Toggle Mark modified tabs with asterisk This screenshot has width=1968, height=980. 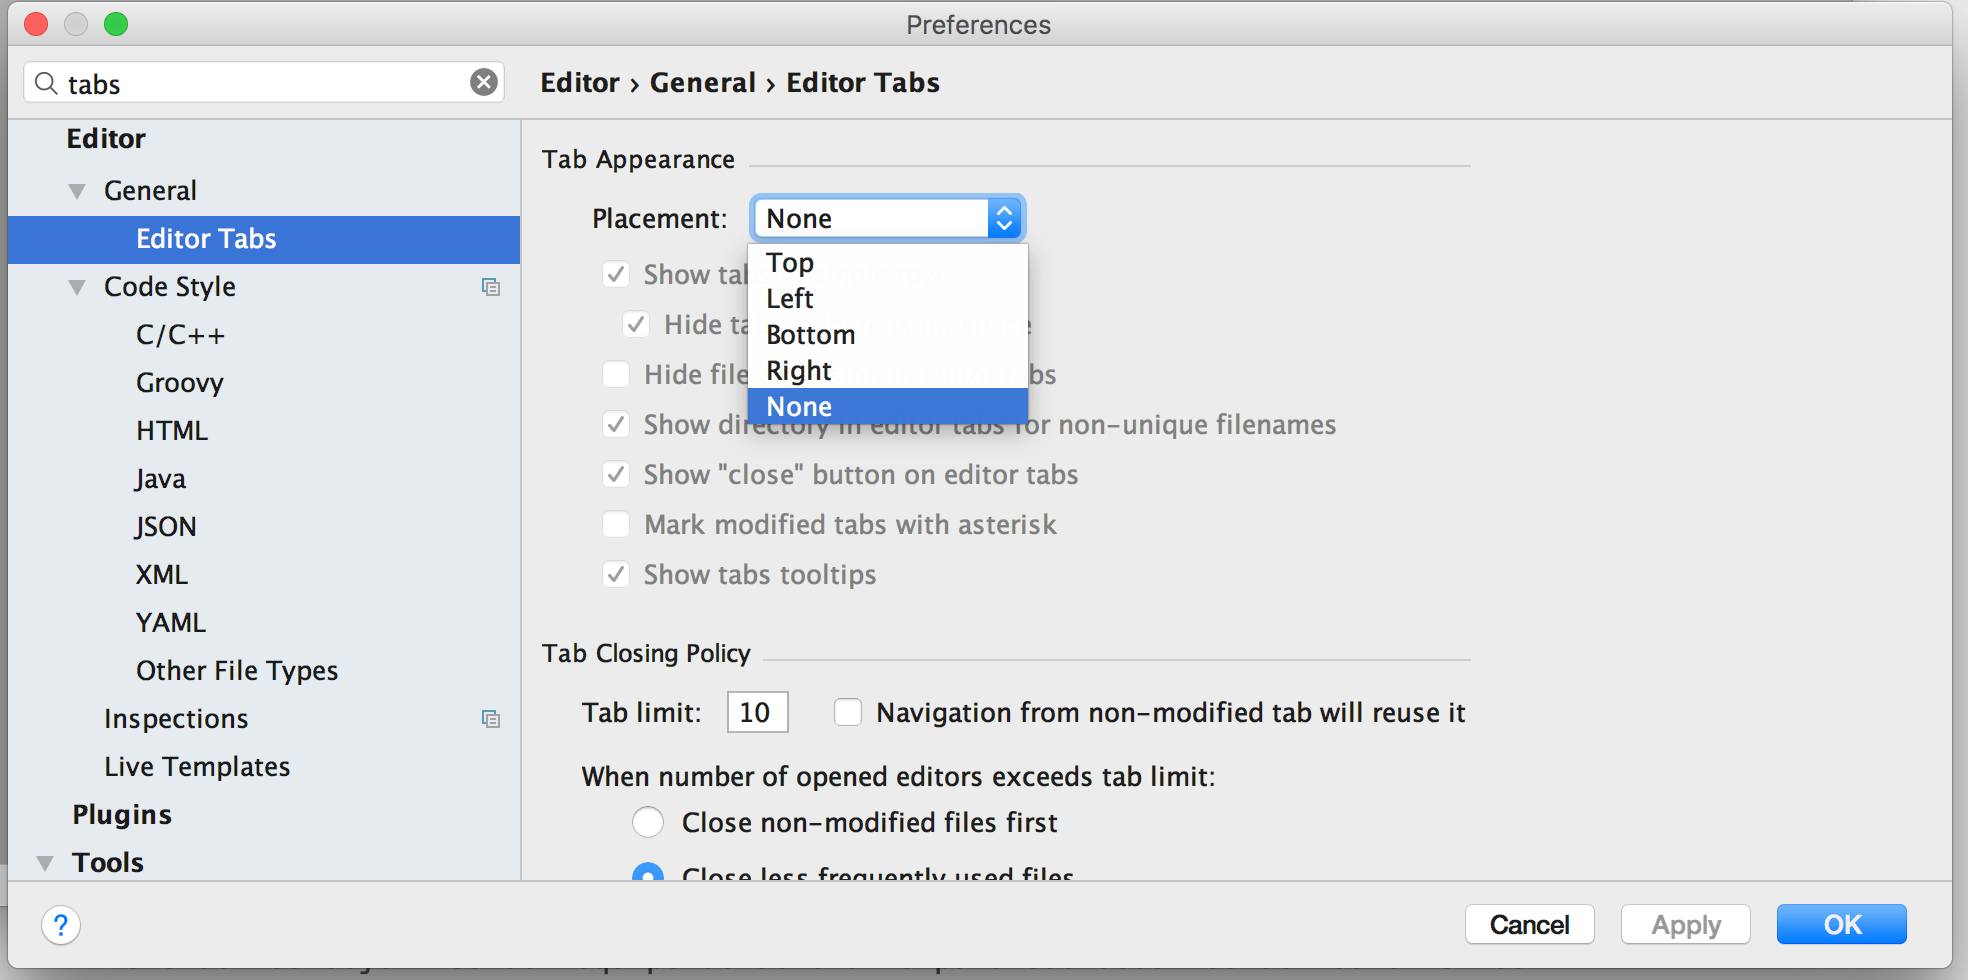pos(616,525)
